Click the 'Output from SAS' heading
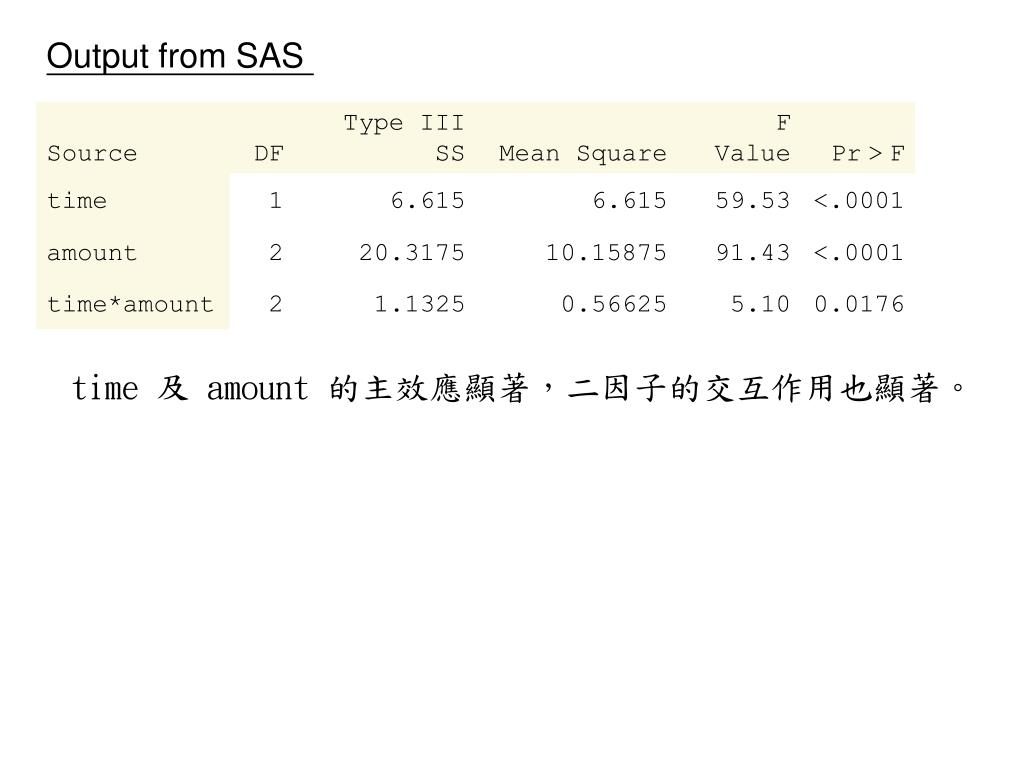This screenshot has width=1024, height=768. coord(175,56)
